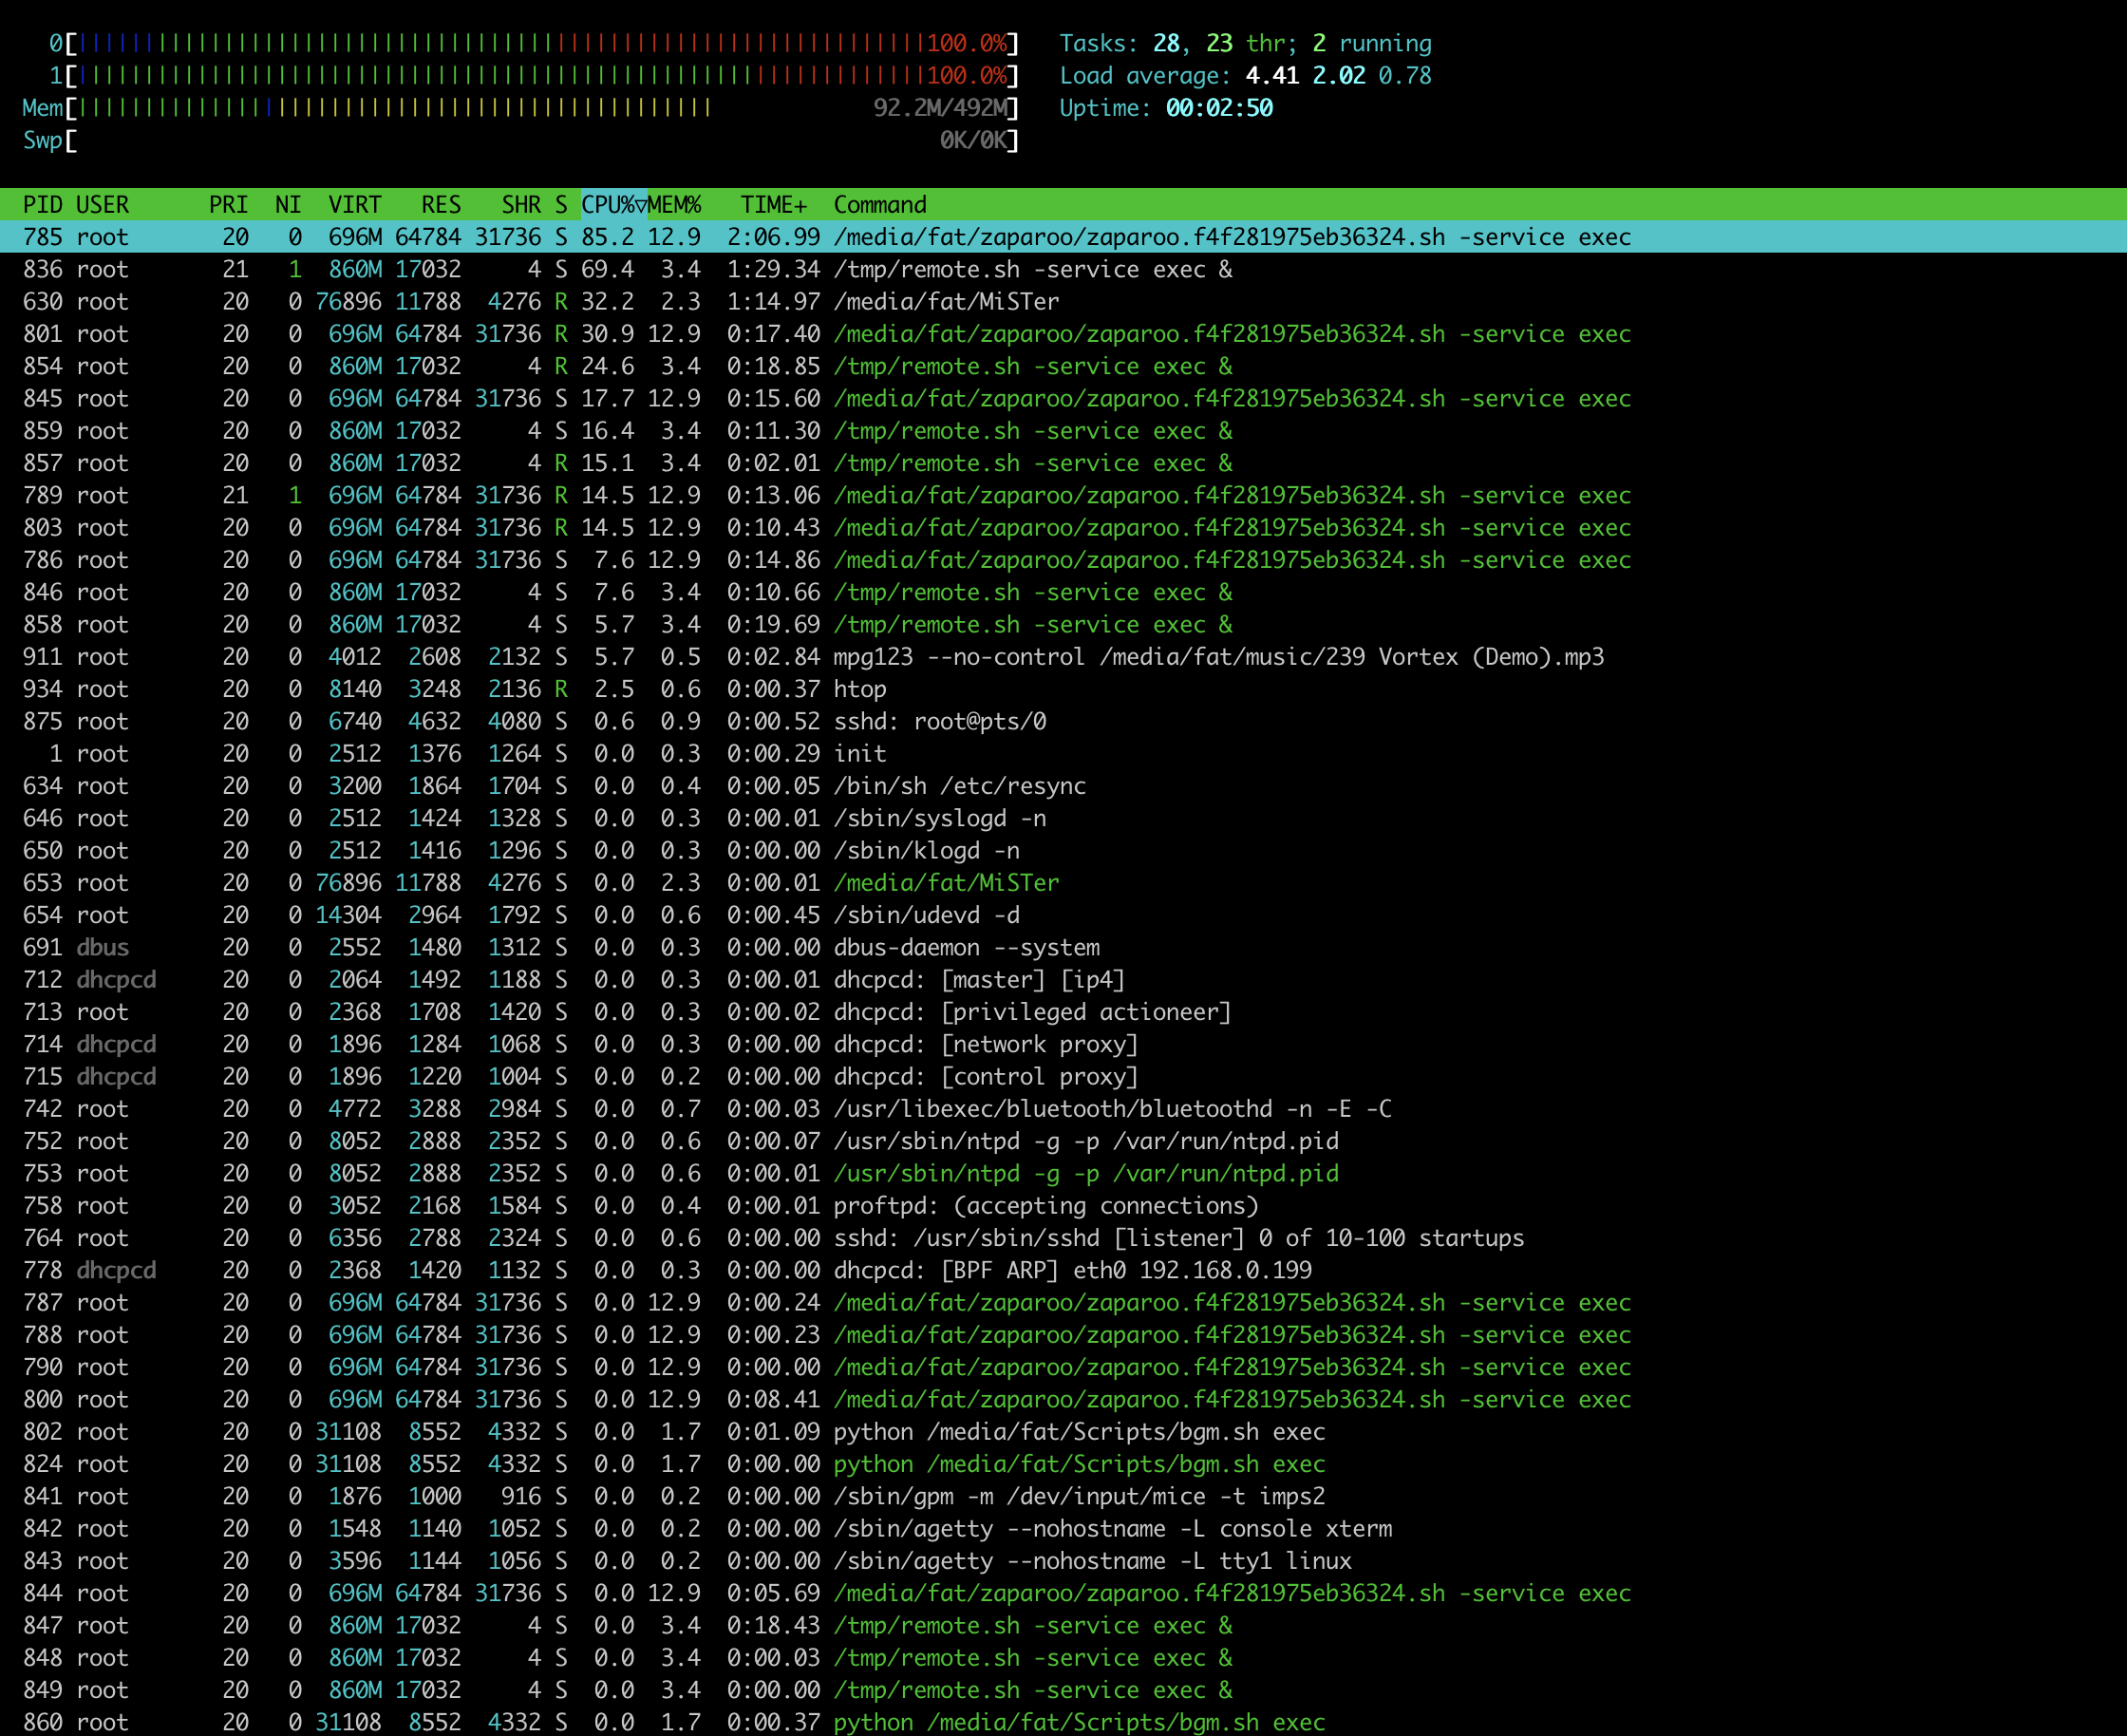
Task: Sort by the USER column header
Action: coord(102,205)
